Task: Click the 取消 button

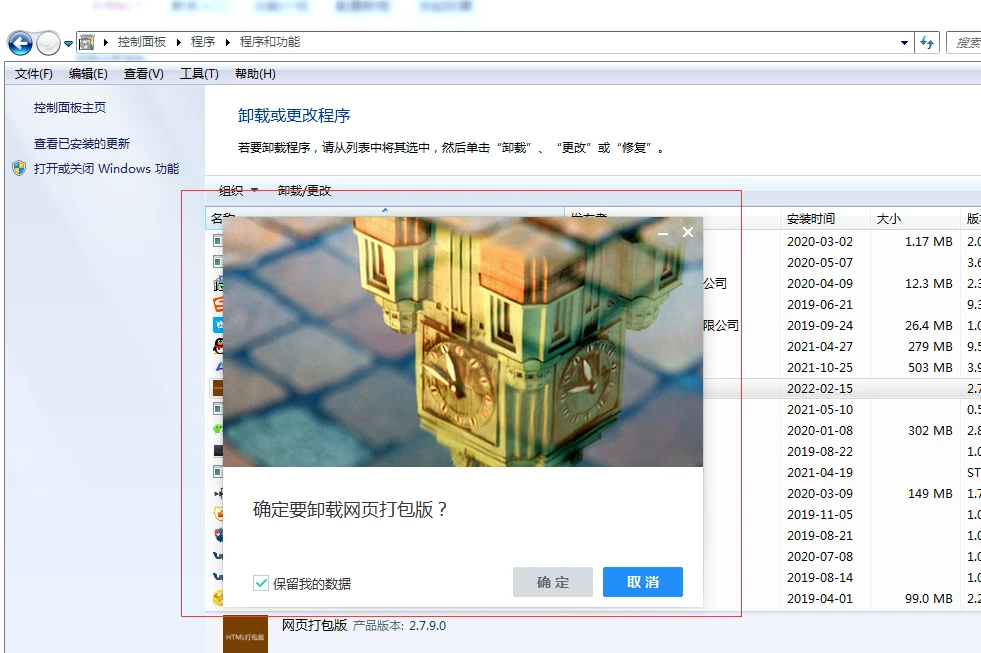Action: [x=643, y=582]
